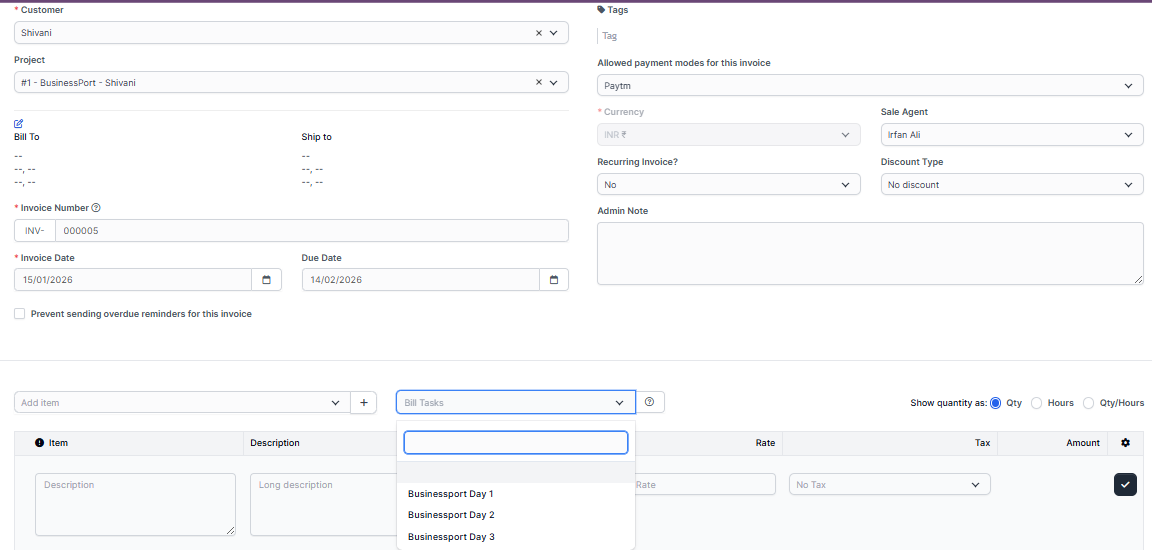Open the Due Date calendar picker

point(554,280)
